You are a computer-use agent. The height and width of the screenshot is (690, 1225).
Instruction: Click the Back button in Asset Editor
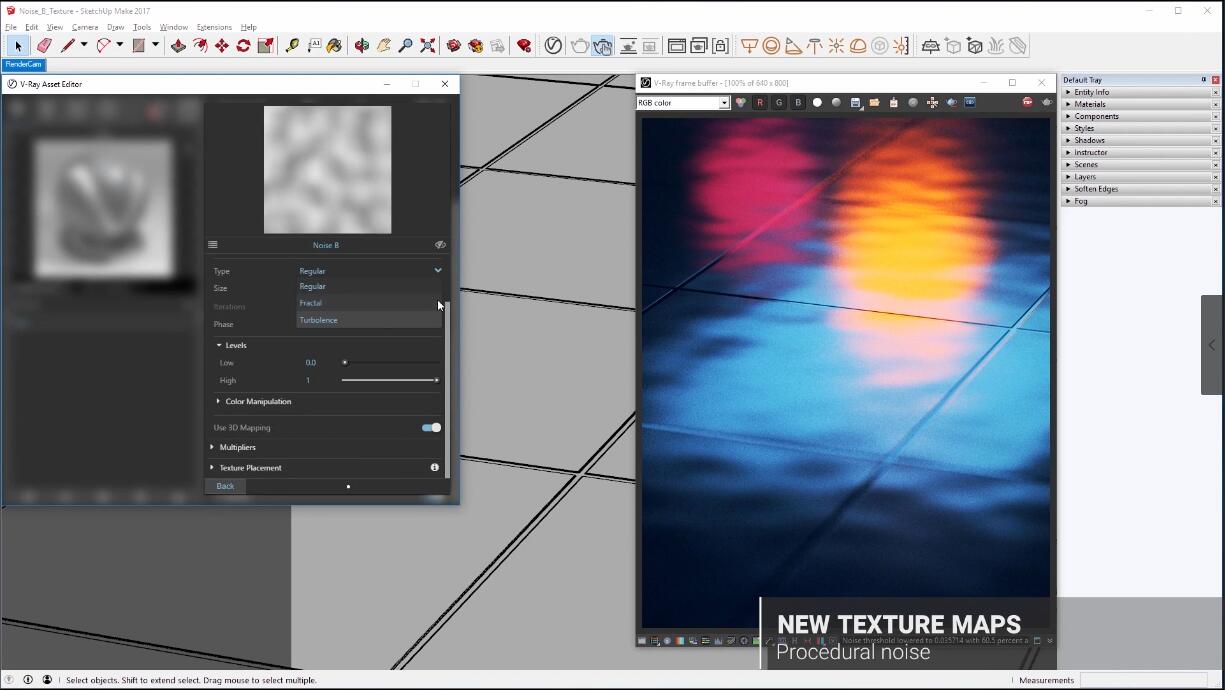[x=225, y=487]
